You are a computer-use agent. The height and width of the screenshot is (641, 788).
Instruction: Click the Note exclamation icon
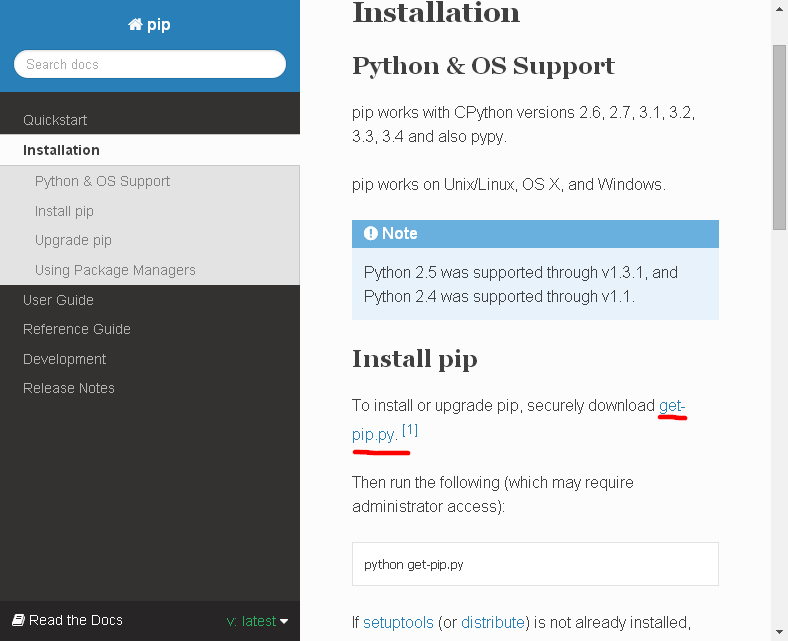[370, 233]
